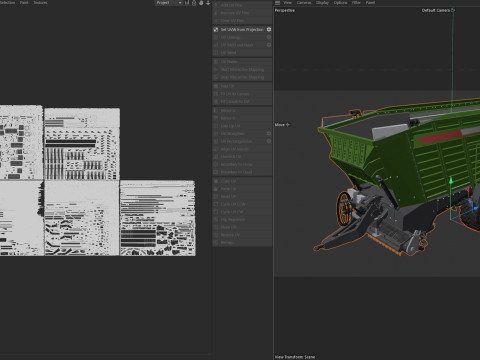This screenshot has height=360, width=480.
Task: Open the Selection menu in UV editor
Action: coord(7,3)
